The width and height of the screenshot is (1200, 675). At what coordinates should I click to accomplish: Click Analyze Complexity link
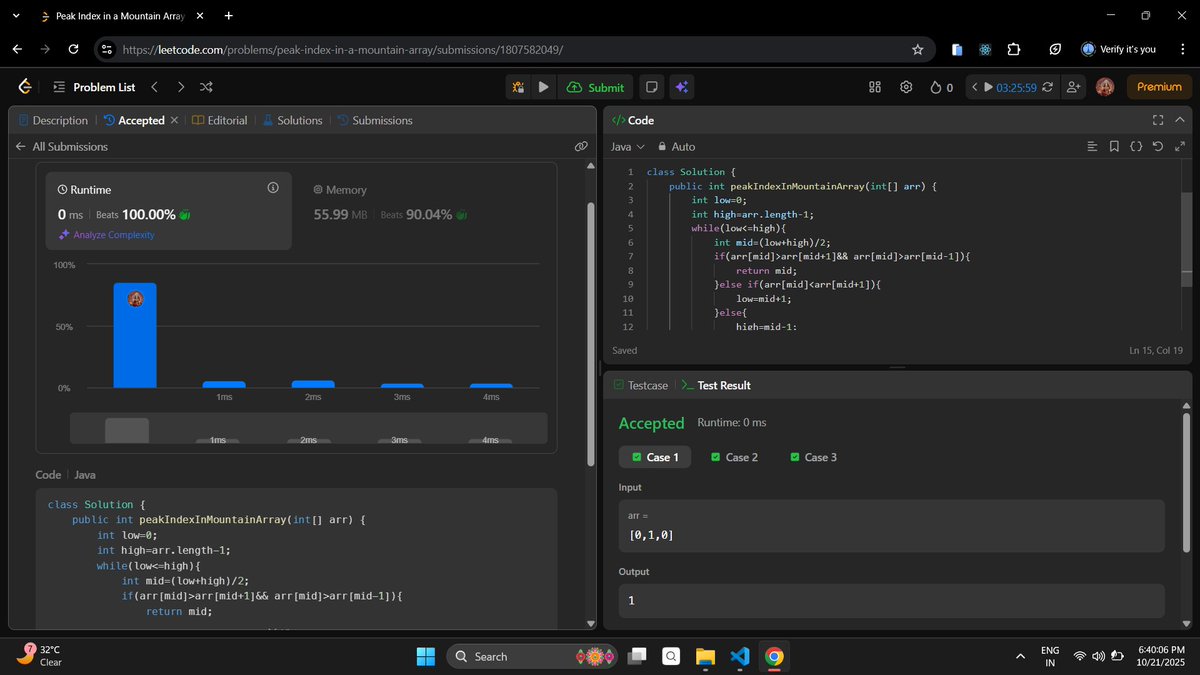106,234
